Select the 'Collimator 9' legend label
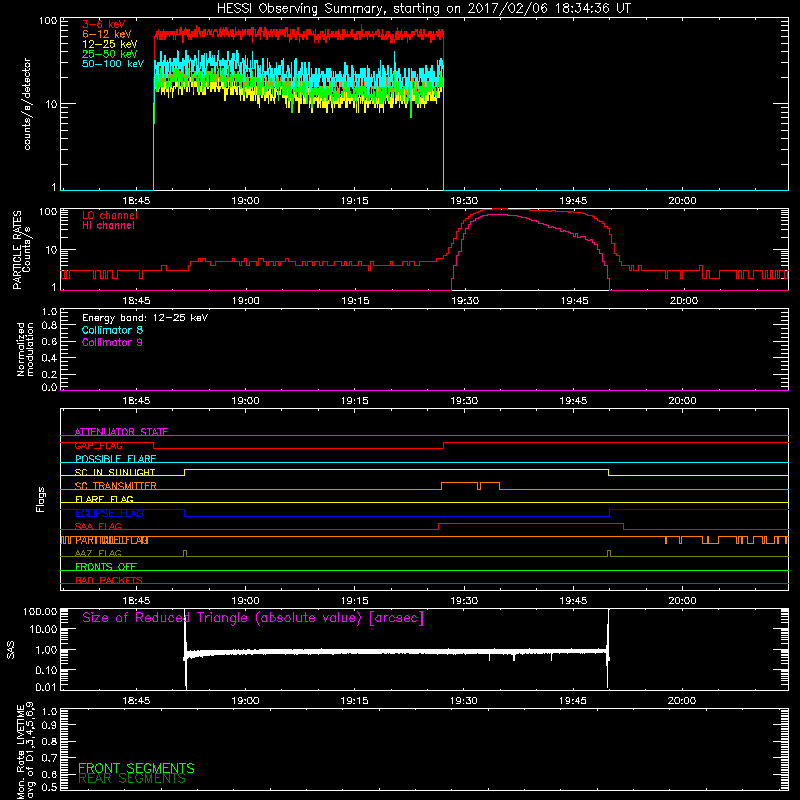This screenshot has height=800, width=800. pyautogui.click(x=112, y=342)
